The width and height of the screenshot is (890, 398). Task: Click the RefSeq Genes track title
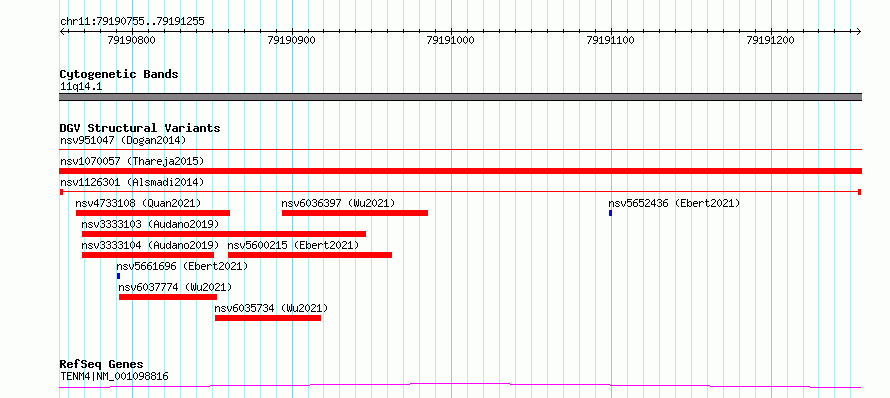click(102, 365)
